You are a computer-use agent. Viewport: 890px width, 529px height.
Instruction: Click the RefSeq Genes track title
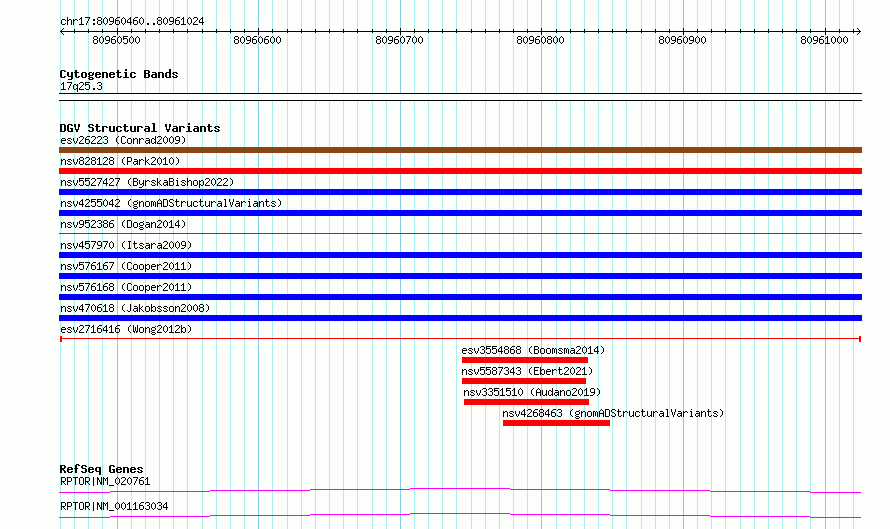click(x=101, y=469)
